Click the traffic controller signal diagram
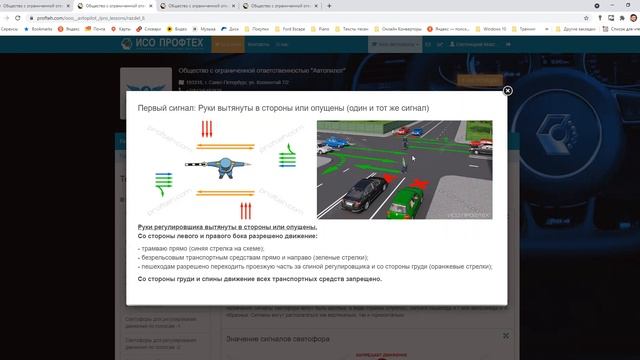The height and width of the screenshot is (360, 640). [x=226, y=169]
